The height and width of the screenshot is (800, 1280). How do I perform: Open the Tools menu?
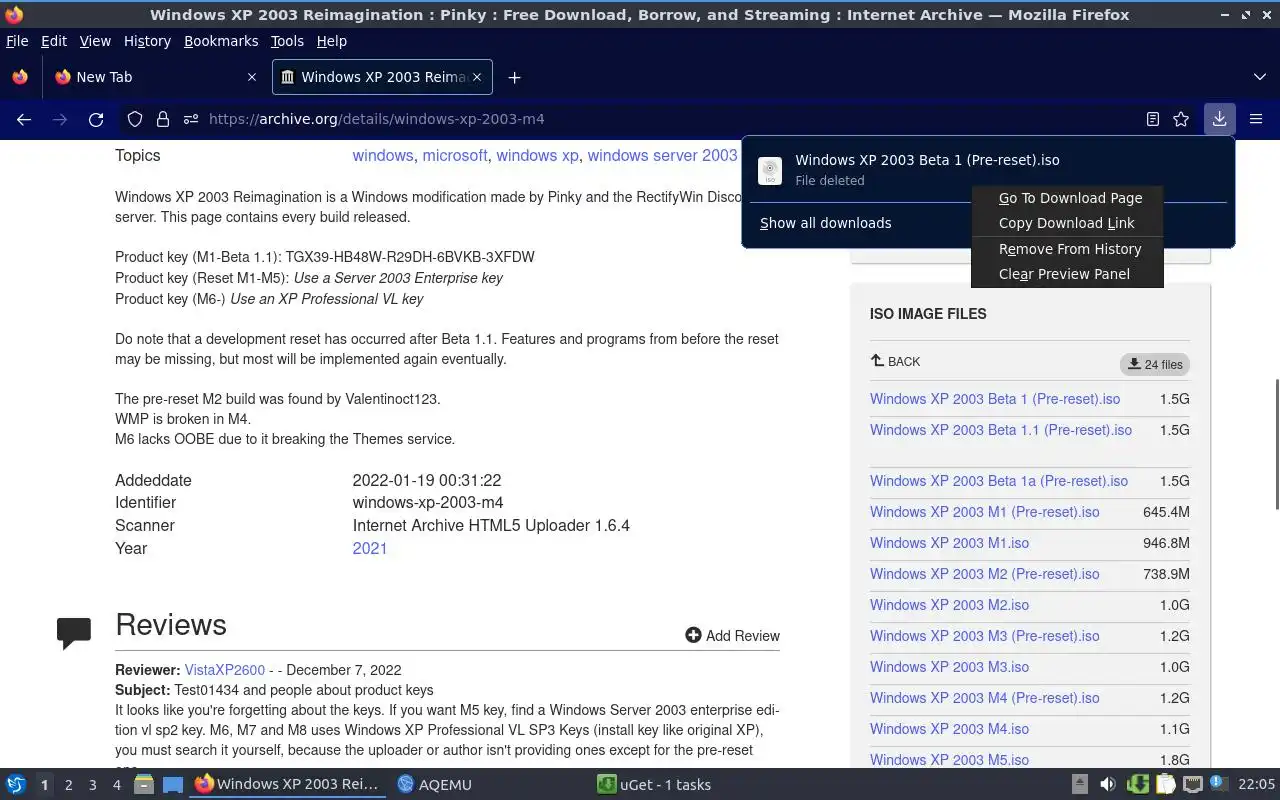[287, 41]
